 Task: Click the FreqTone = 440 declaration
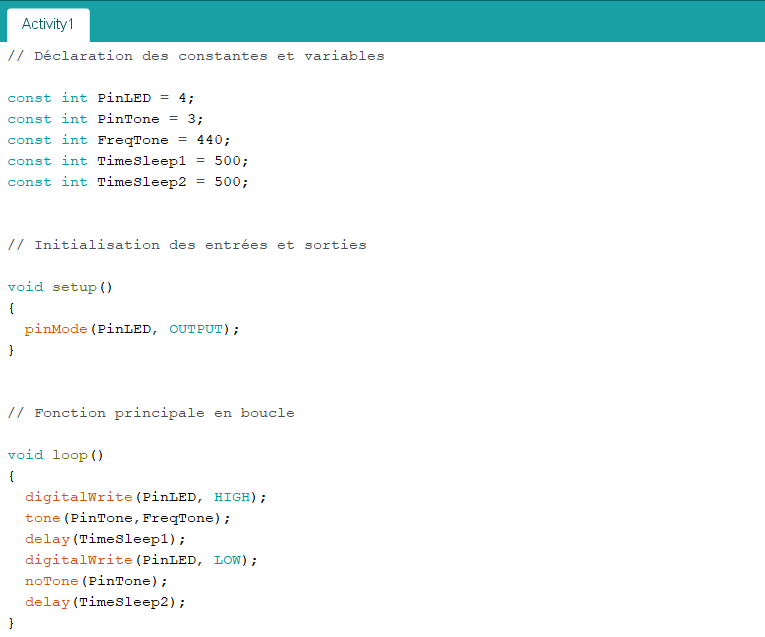pyautogui.click(x=118, y=140)
